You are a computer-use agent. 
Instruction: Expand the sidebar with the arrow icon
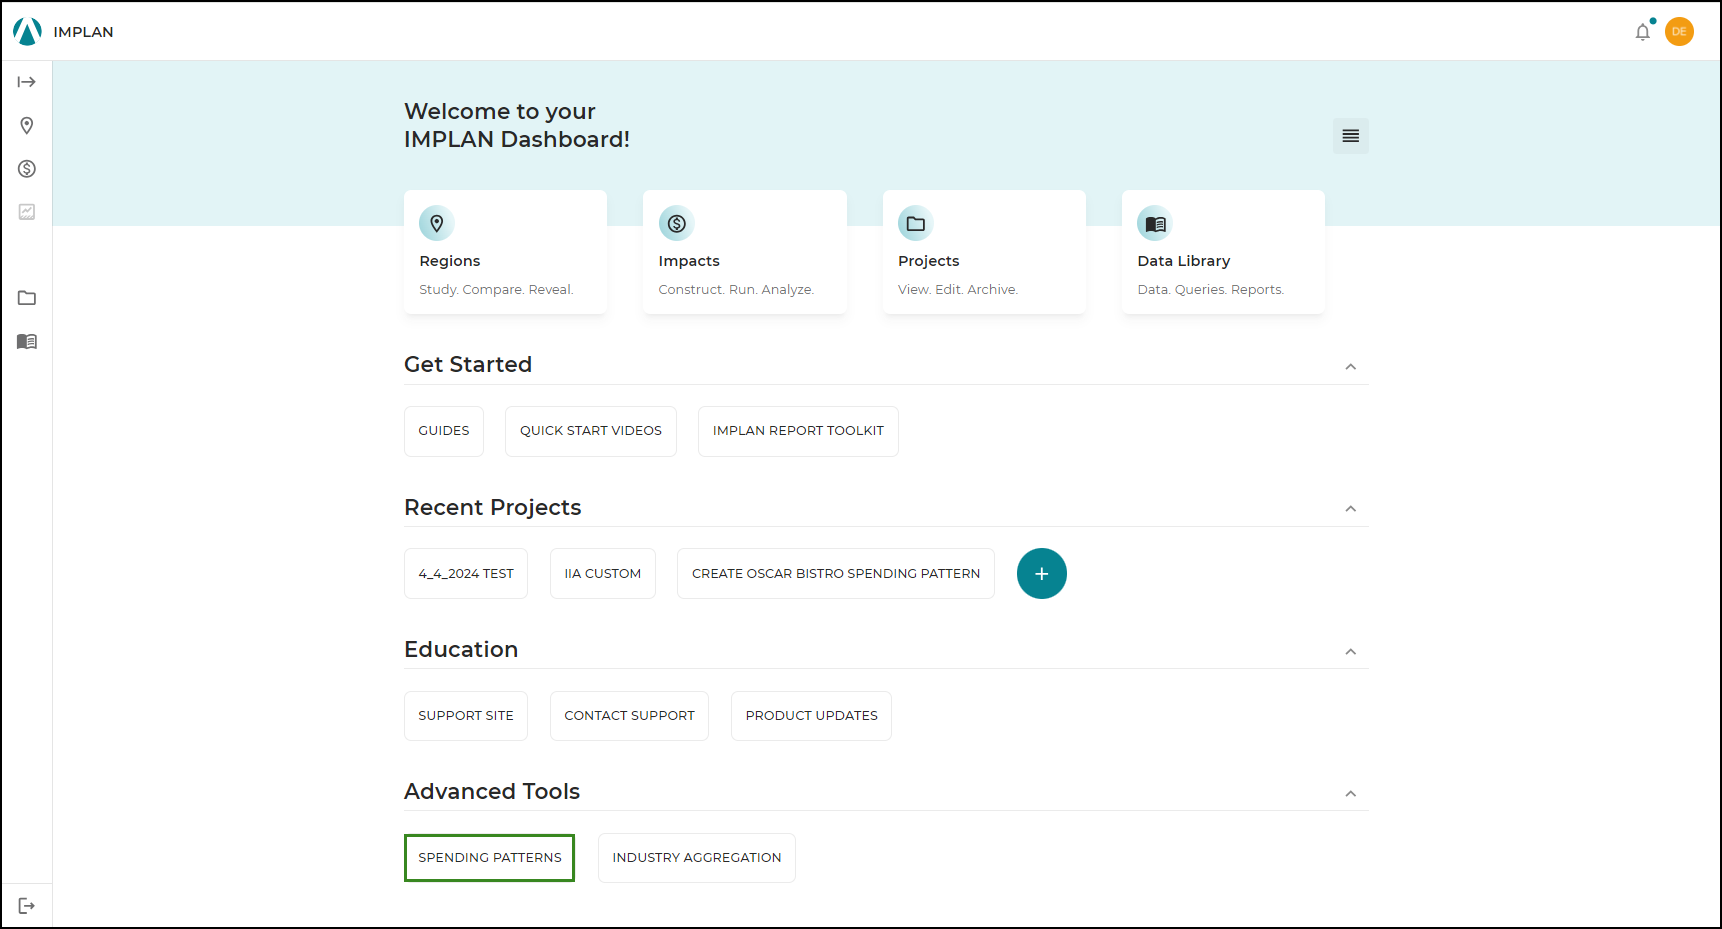26,81
